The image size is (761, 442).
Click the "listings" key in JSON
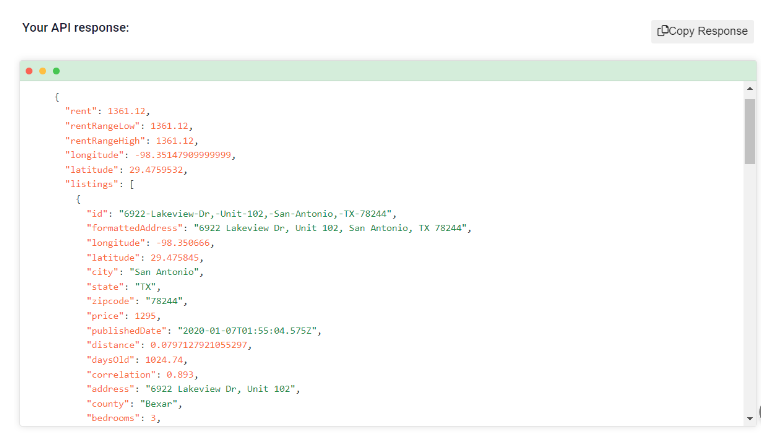click(92, 184)
